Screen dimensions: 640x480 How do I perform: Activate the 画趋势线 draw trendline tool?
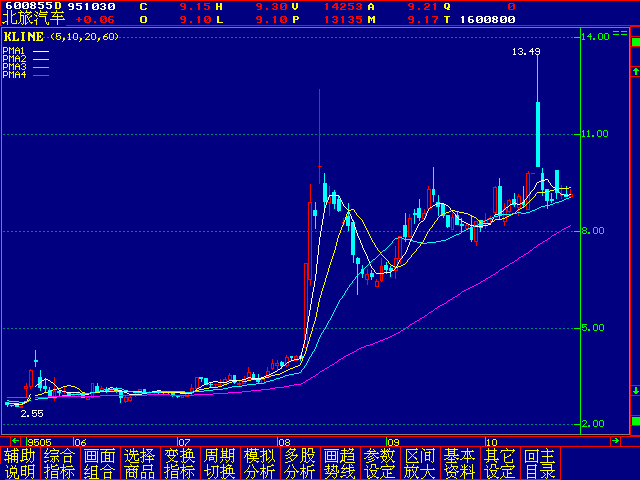pyautogui.click(x=340, y=463)
